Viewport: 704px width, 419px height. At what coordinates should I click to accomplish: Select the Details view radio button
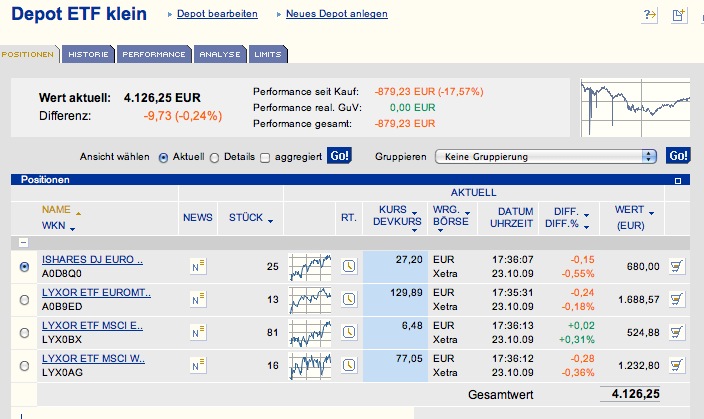tap(215, 157)
